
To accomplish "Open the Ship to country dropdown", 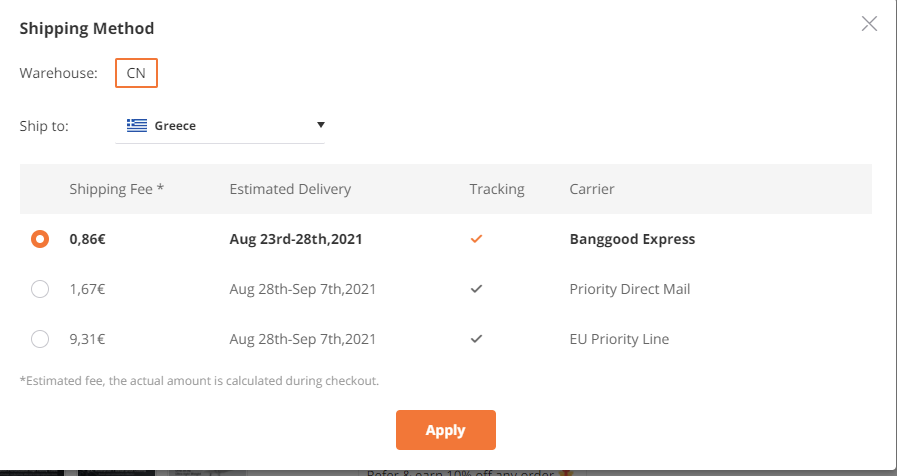I will (x=220, y=125).
